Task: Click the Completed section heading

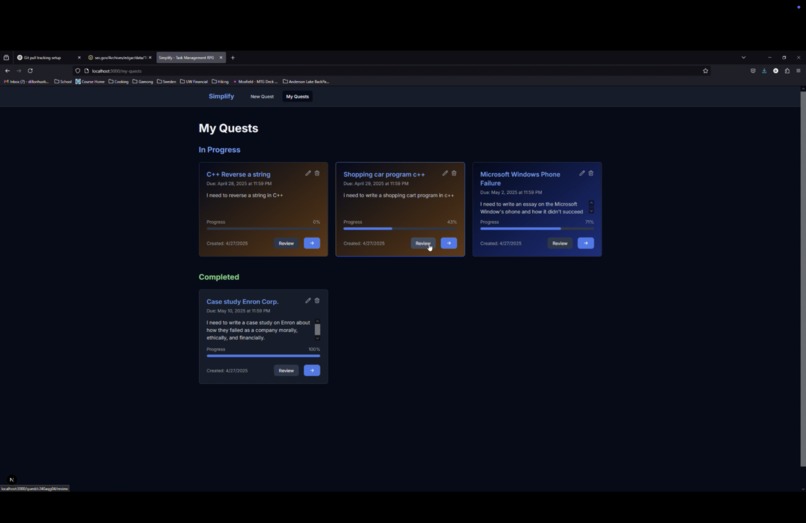Action: pos(219,277)
